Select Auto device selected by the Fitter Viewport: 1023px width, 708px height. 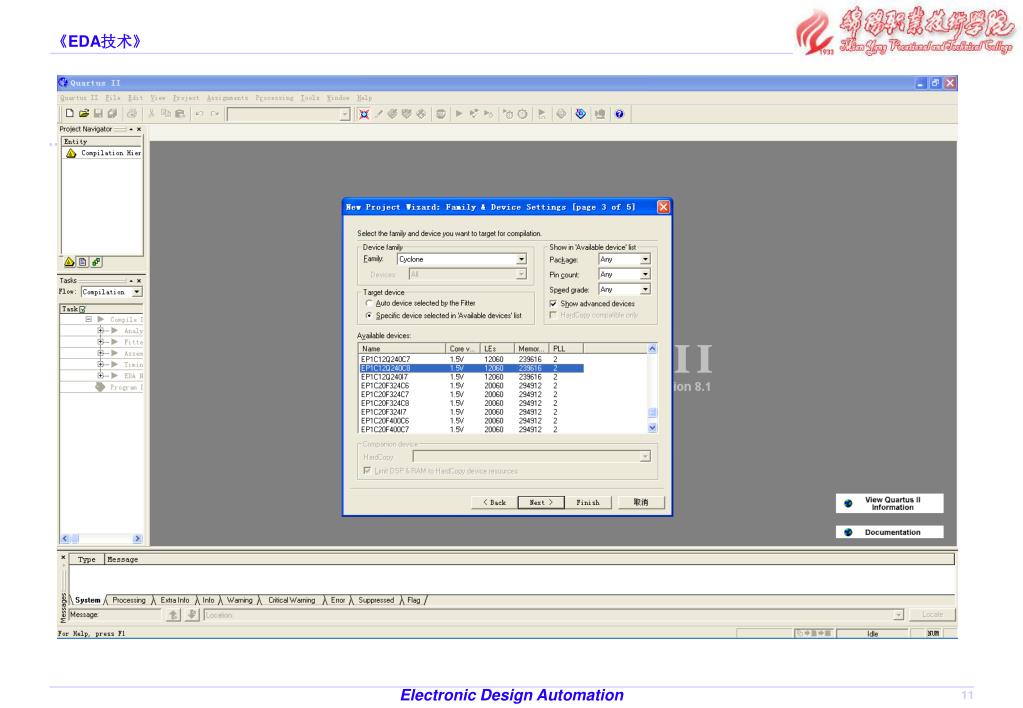[369, 303]
